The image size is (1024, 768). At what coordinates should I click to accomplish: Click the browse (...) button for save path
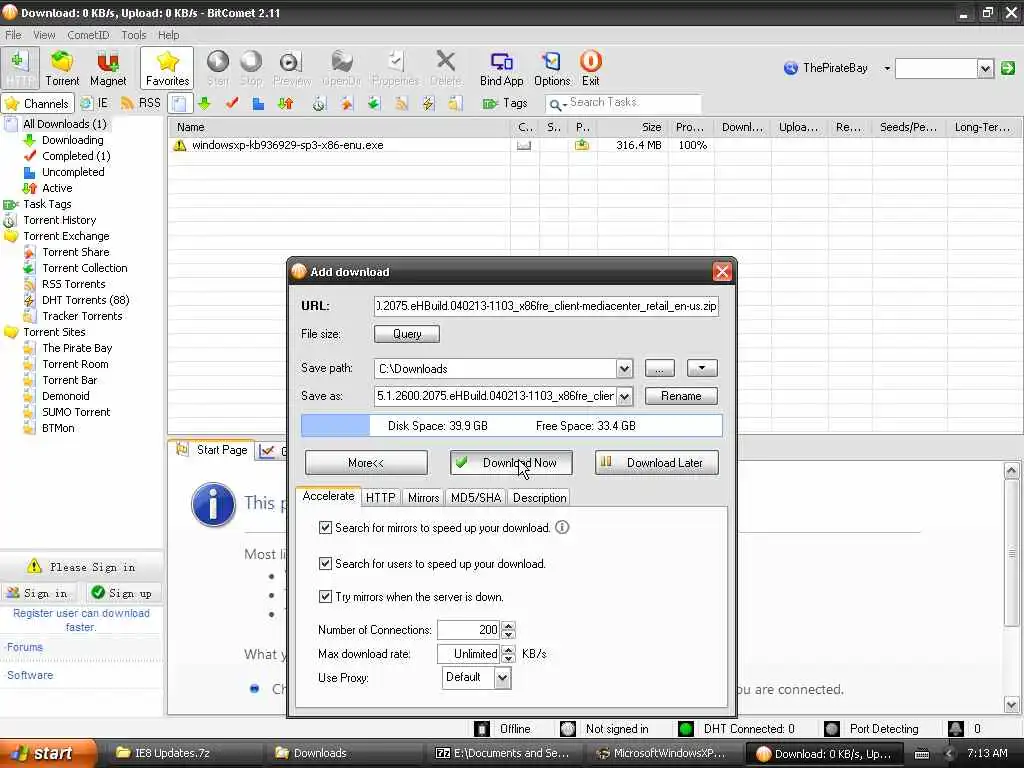coord(660,368)
